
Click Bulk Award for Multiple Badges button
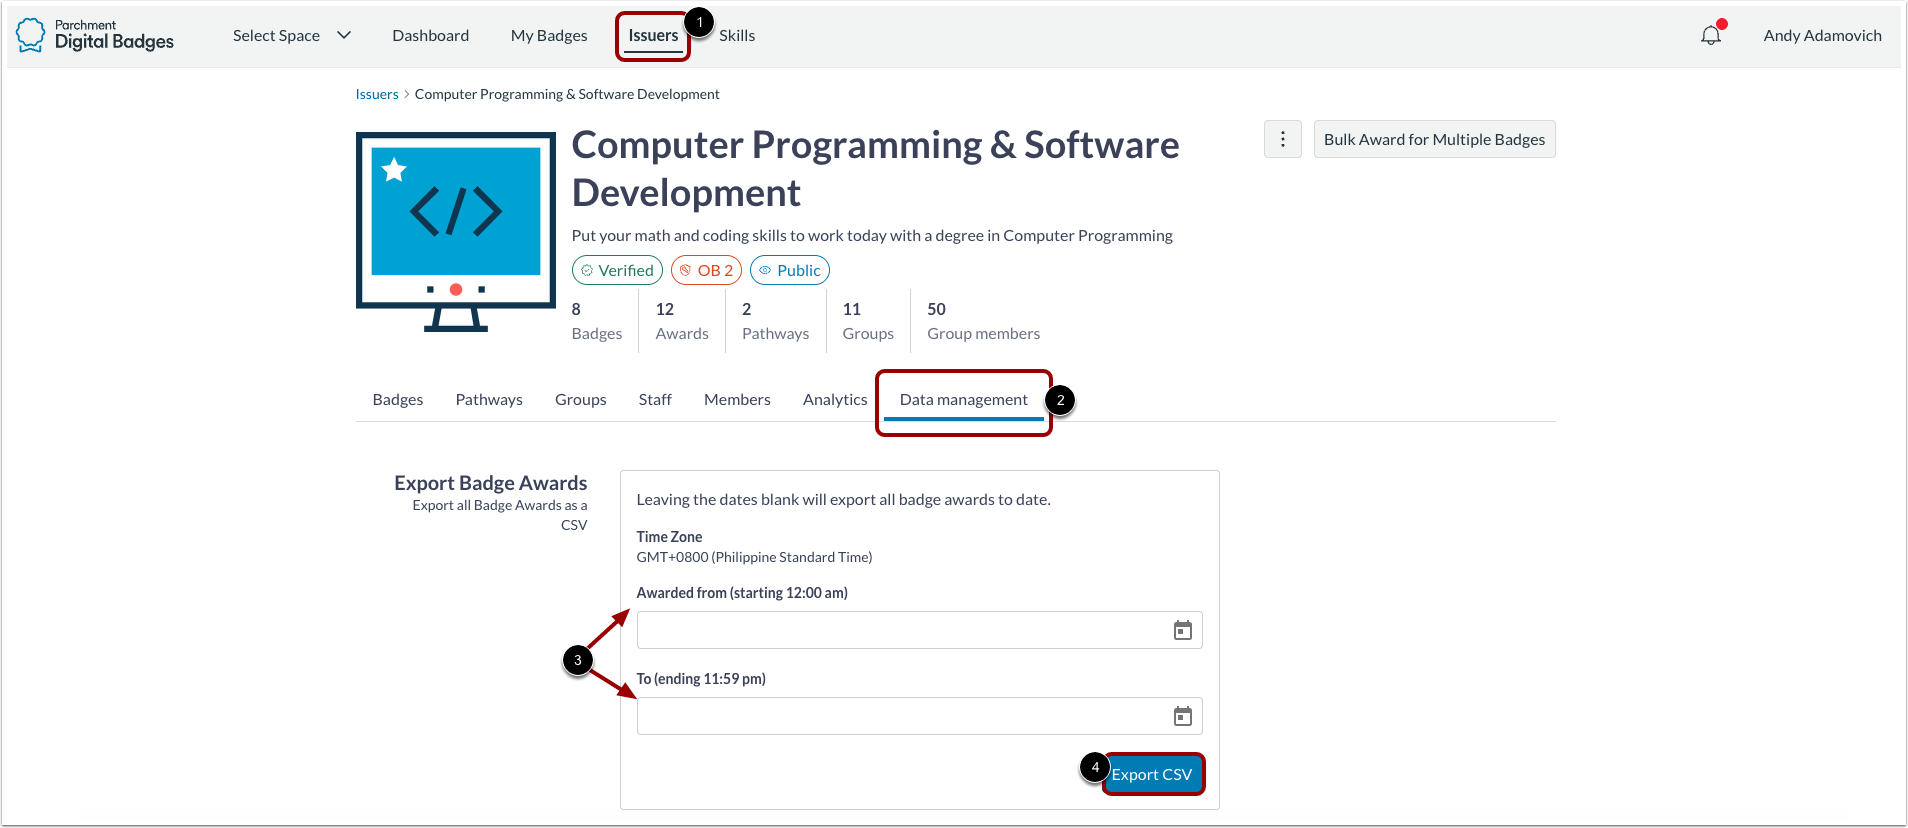click(x=1434, y=139)
